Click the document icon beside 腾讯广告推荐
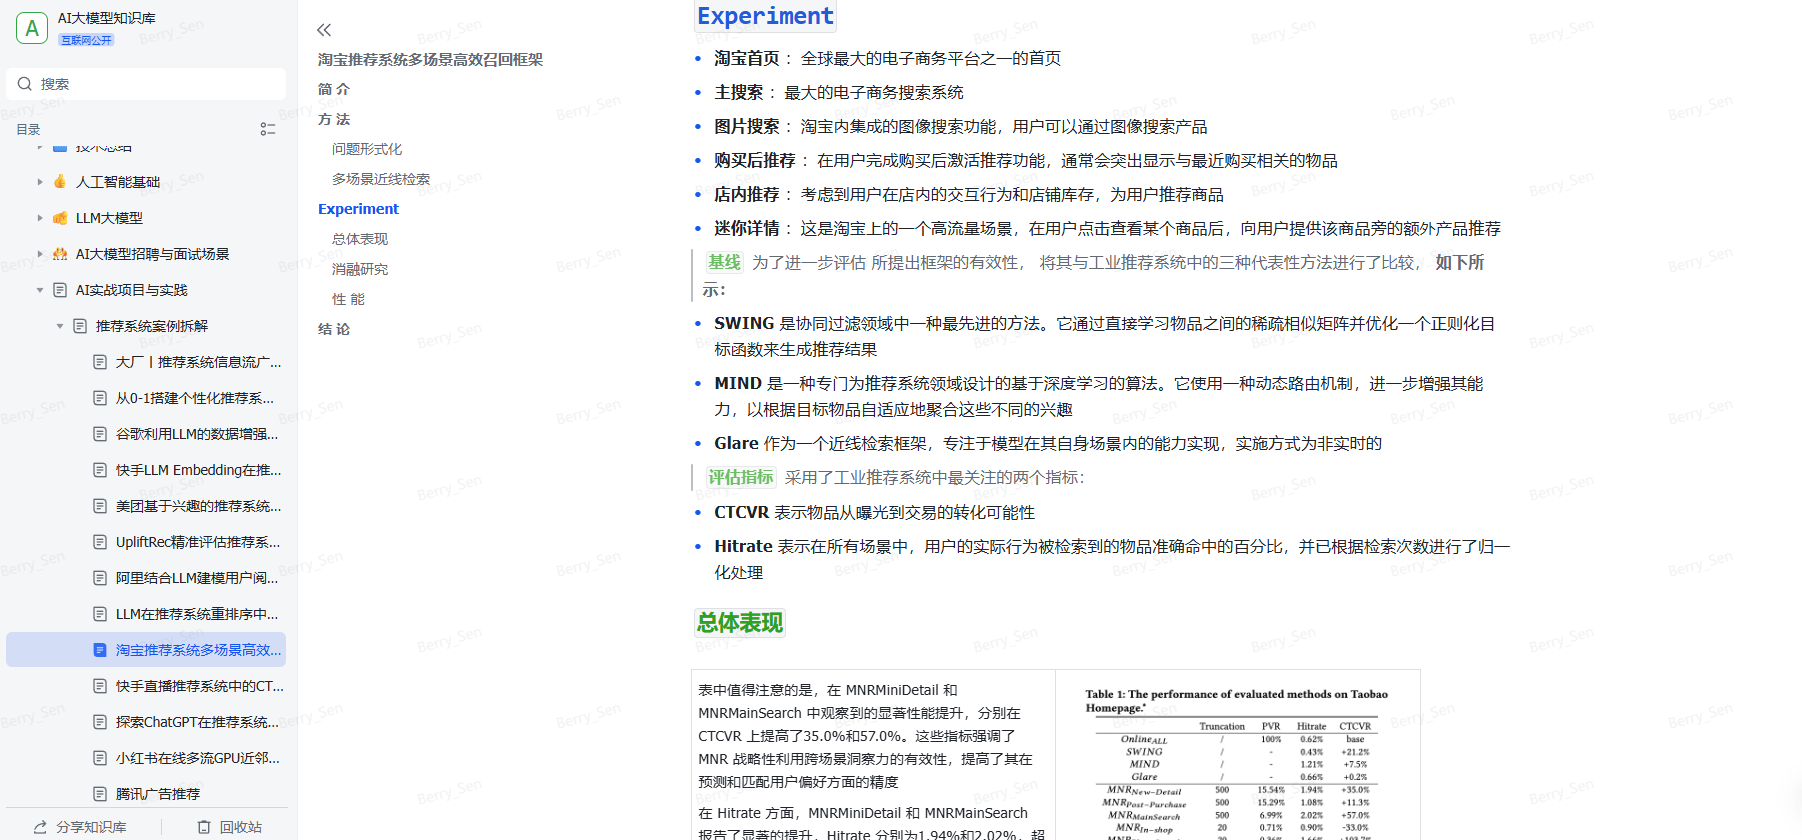This screenshot has width=1802, height=840. (100, 794)
